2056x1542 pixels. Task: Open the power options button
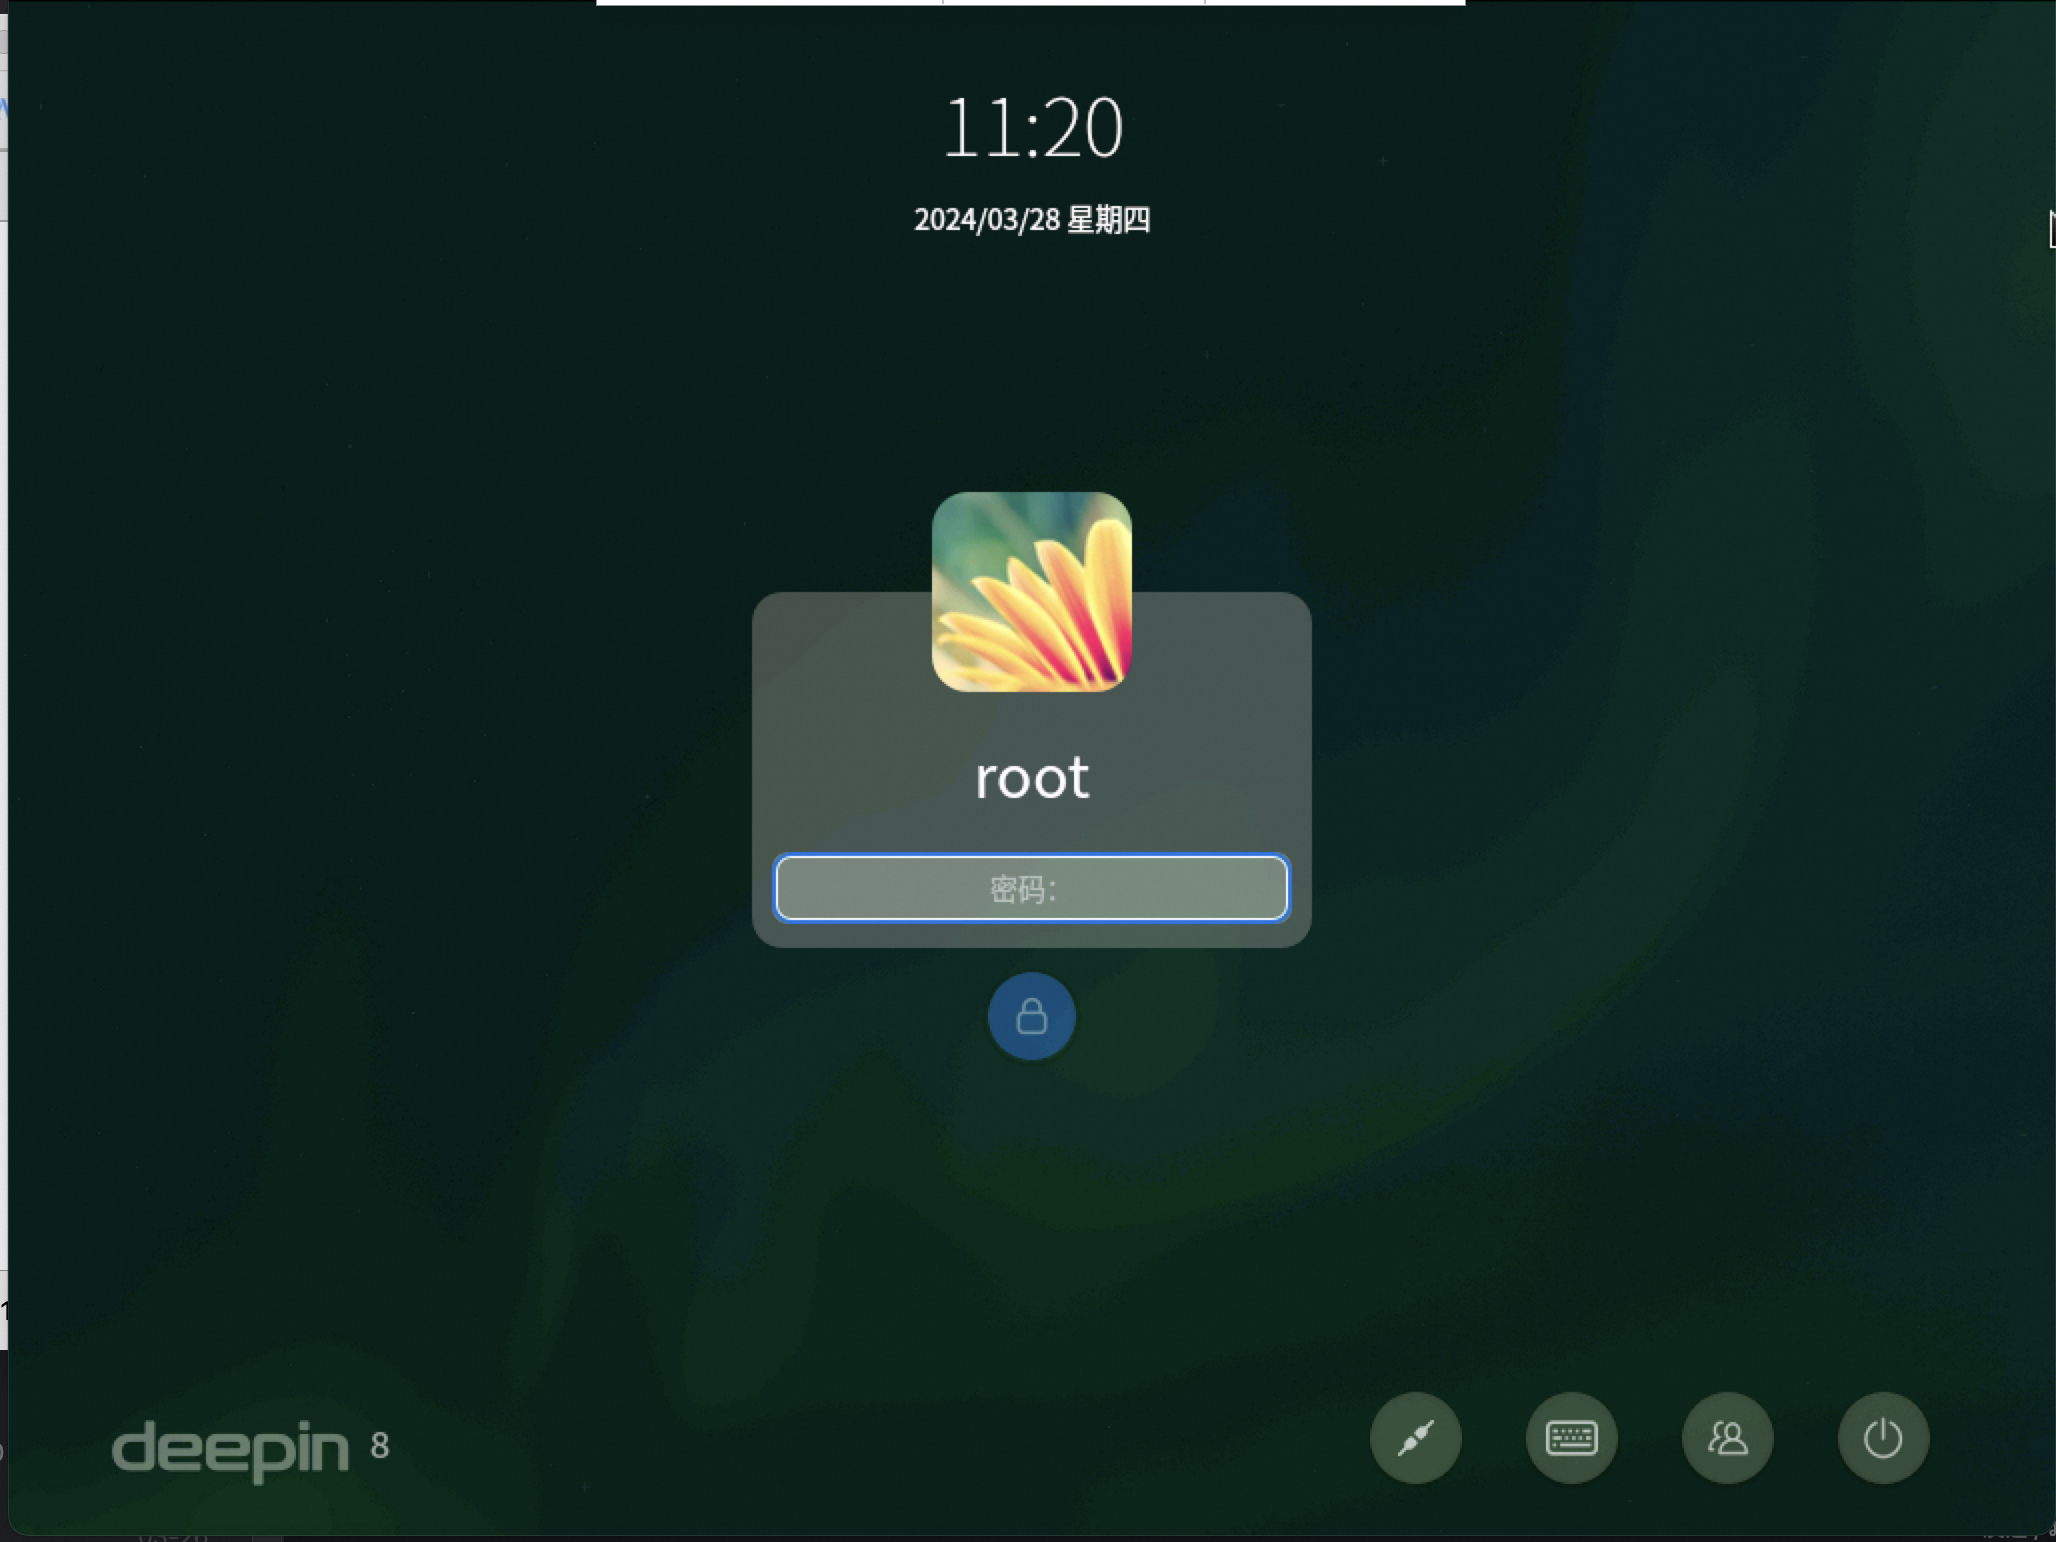pyautogui.click(x=1883, y=1438)
